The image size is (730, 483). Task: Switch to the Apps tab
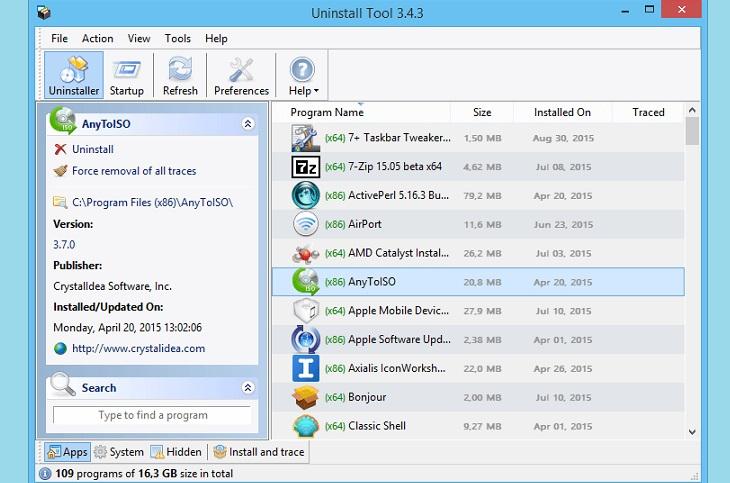[68, 452]
